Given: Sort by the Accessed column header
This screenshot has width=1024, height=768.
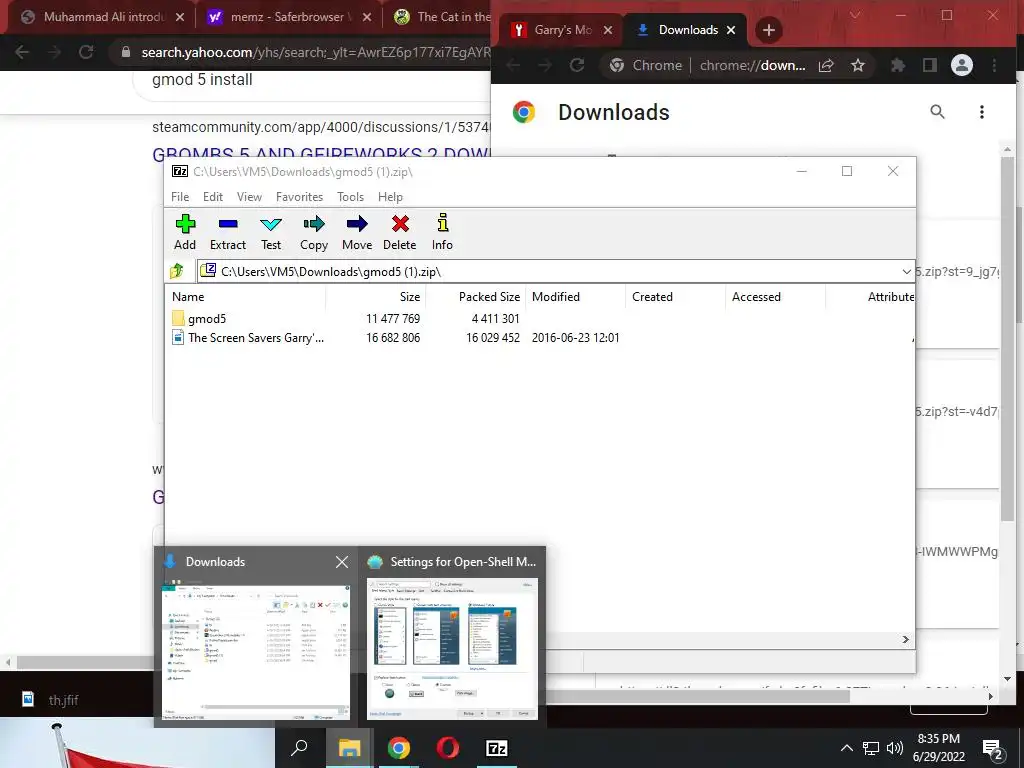Looking at the screenshot, I should [776, 296].
